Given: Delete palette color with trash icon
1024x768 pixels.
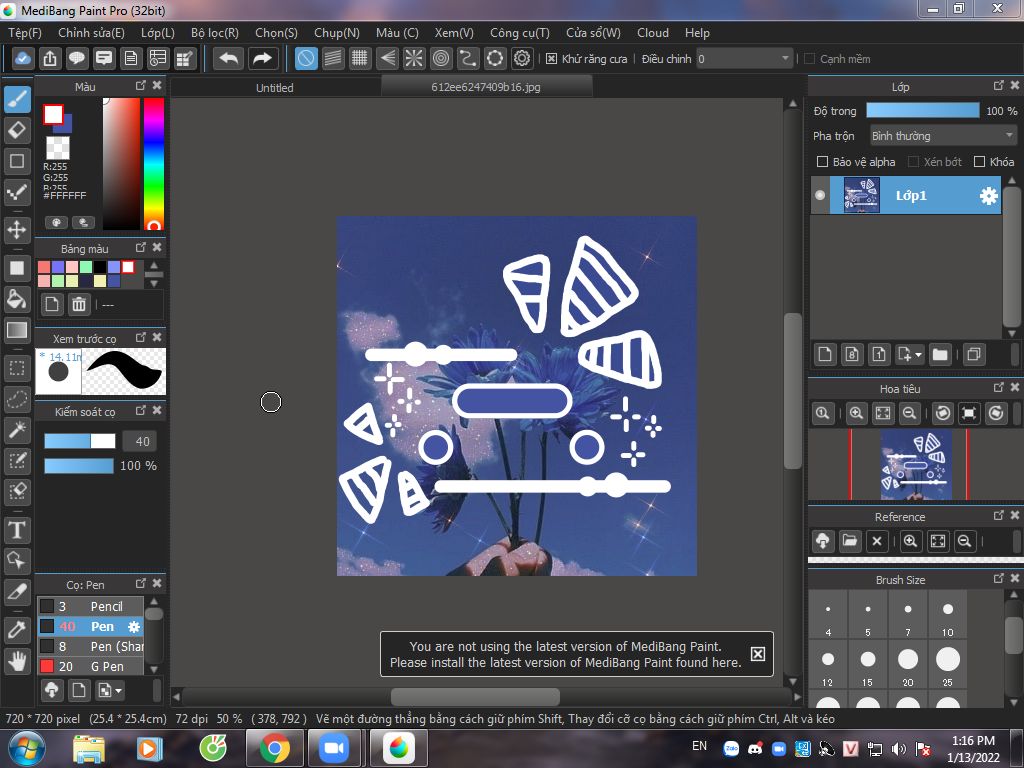Looking at the screenshot, I should point(79,304).
